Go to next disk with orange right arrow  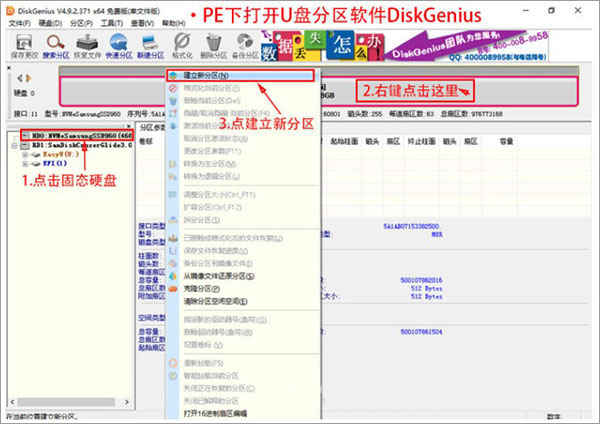[29, 78]
